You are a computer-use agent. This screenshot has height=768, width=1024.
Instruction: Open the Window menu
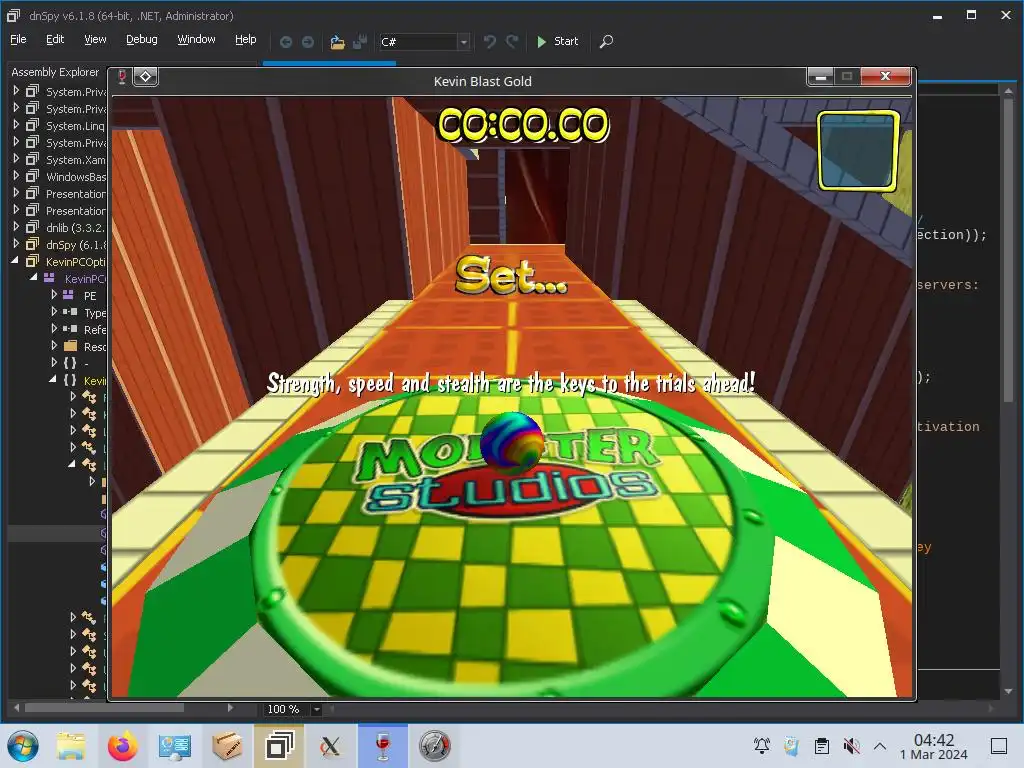click(x=196, y=40)
